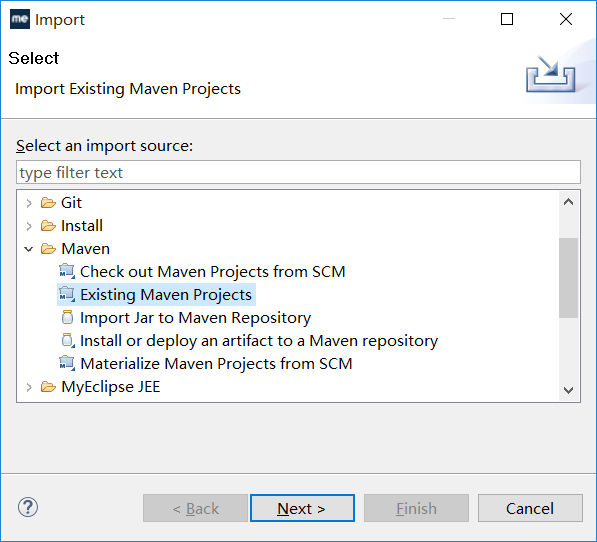Click the list scrollbar up arrow

(568, 202)
